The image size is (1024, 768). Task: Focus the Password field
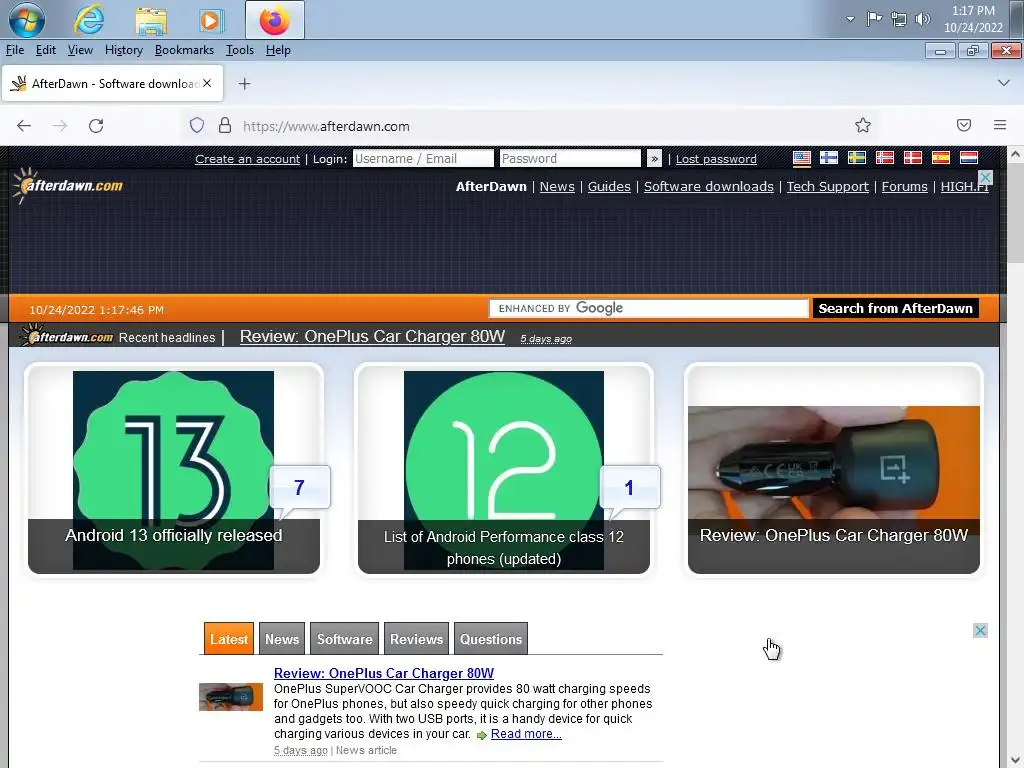[570, 159]
